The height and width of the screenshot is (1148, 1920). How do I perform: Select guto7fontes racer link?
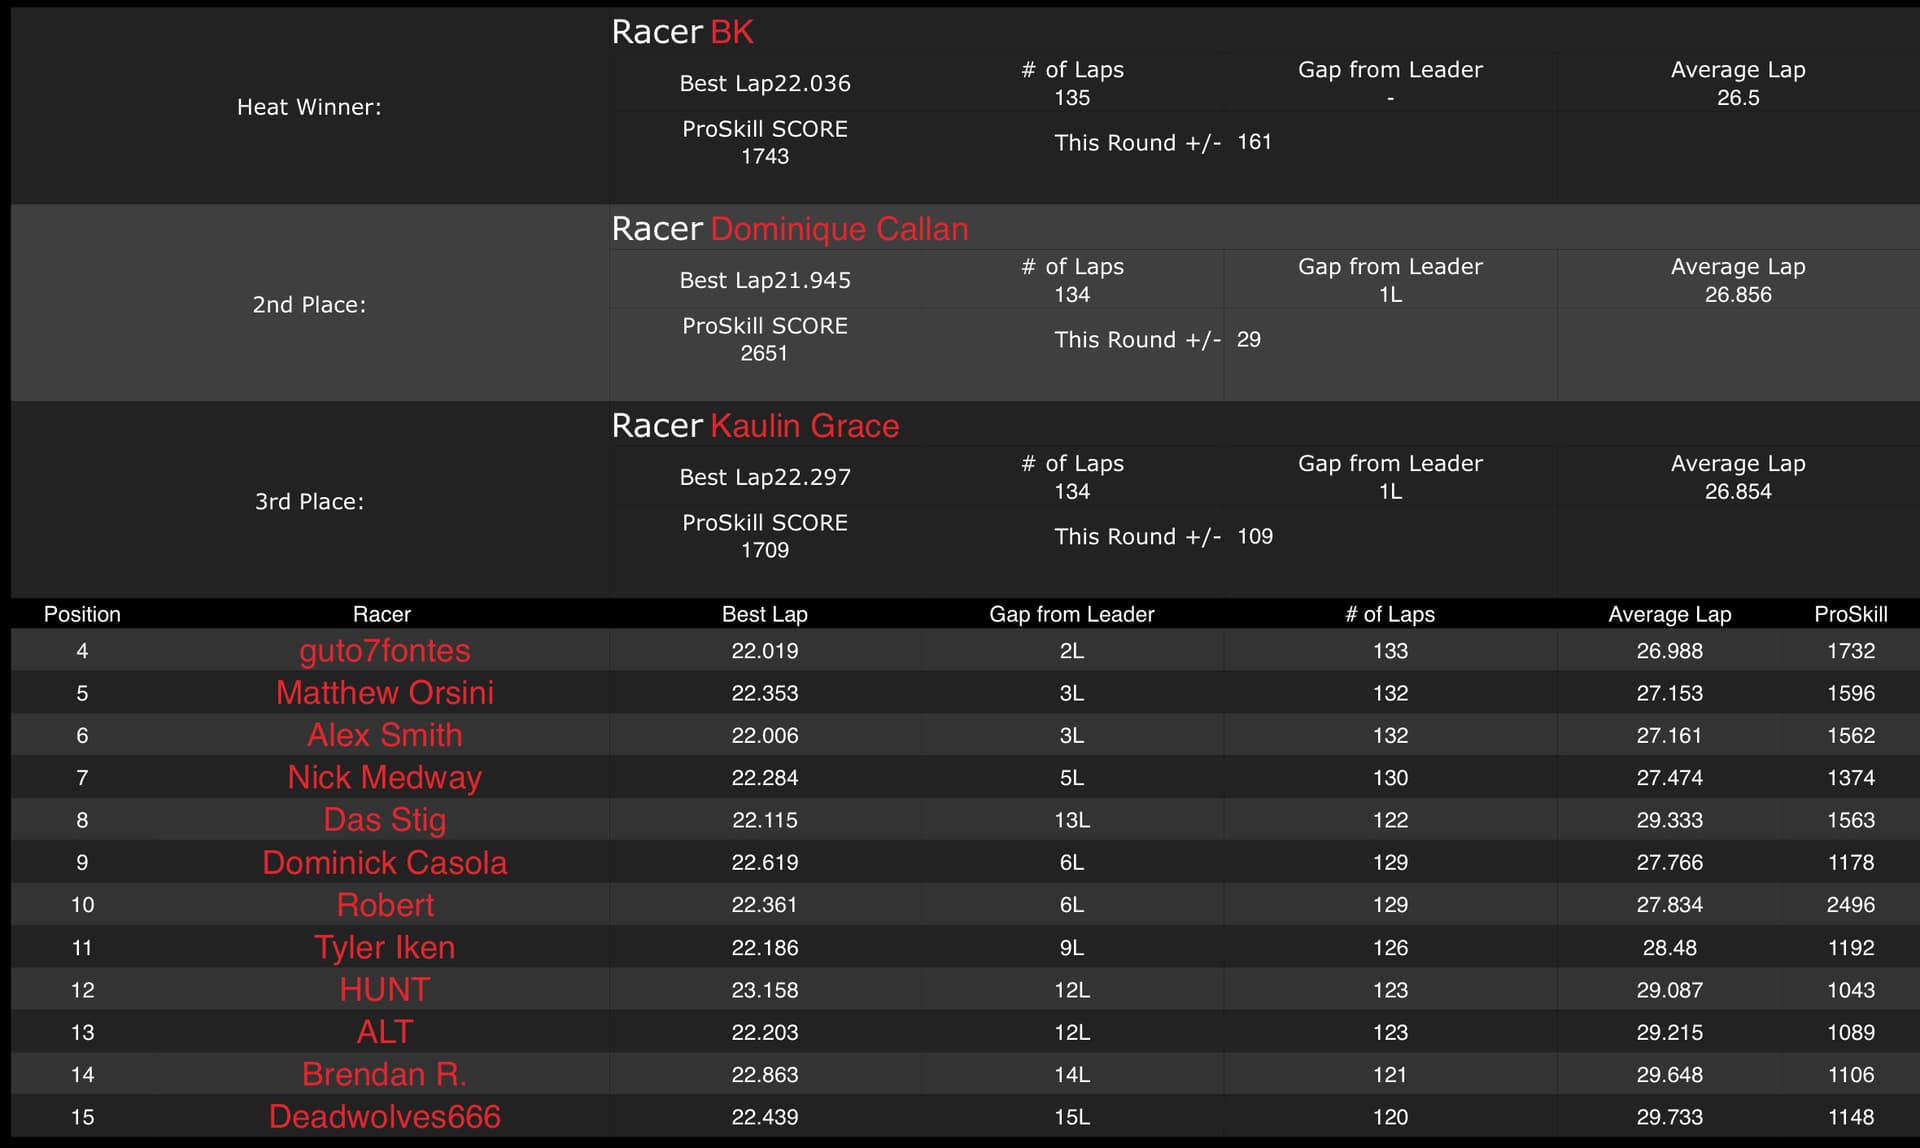click(384, 651)
